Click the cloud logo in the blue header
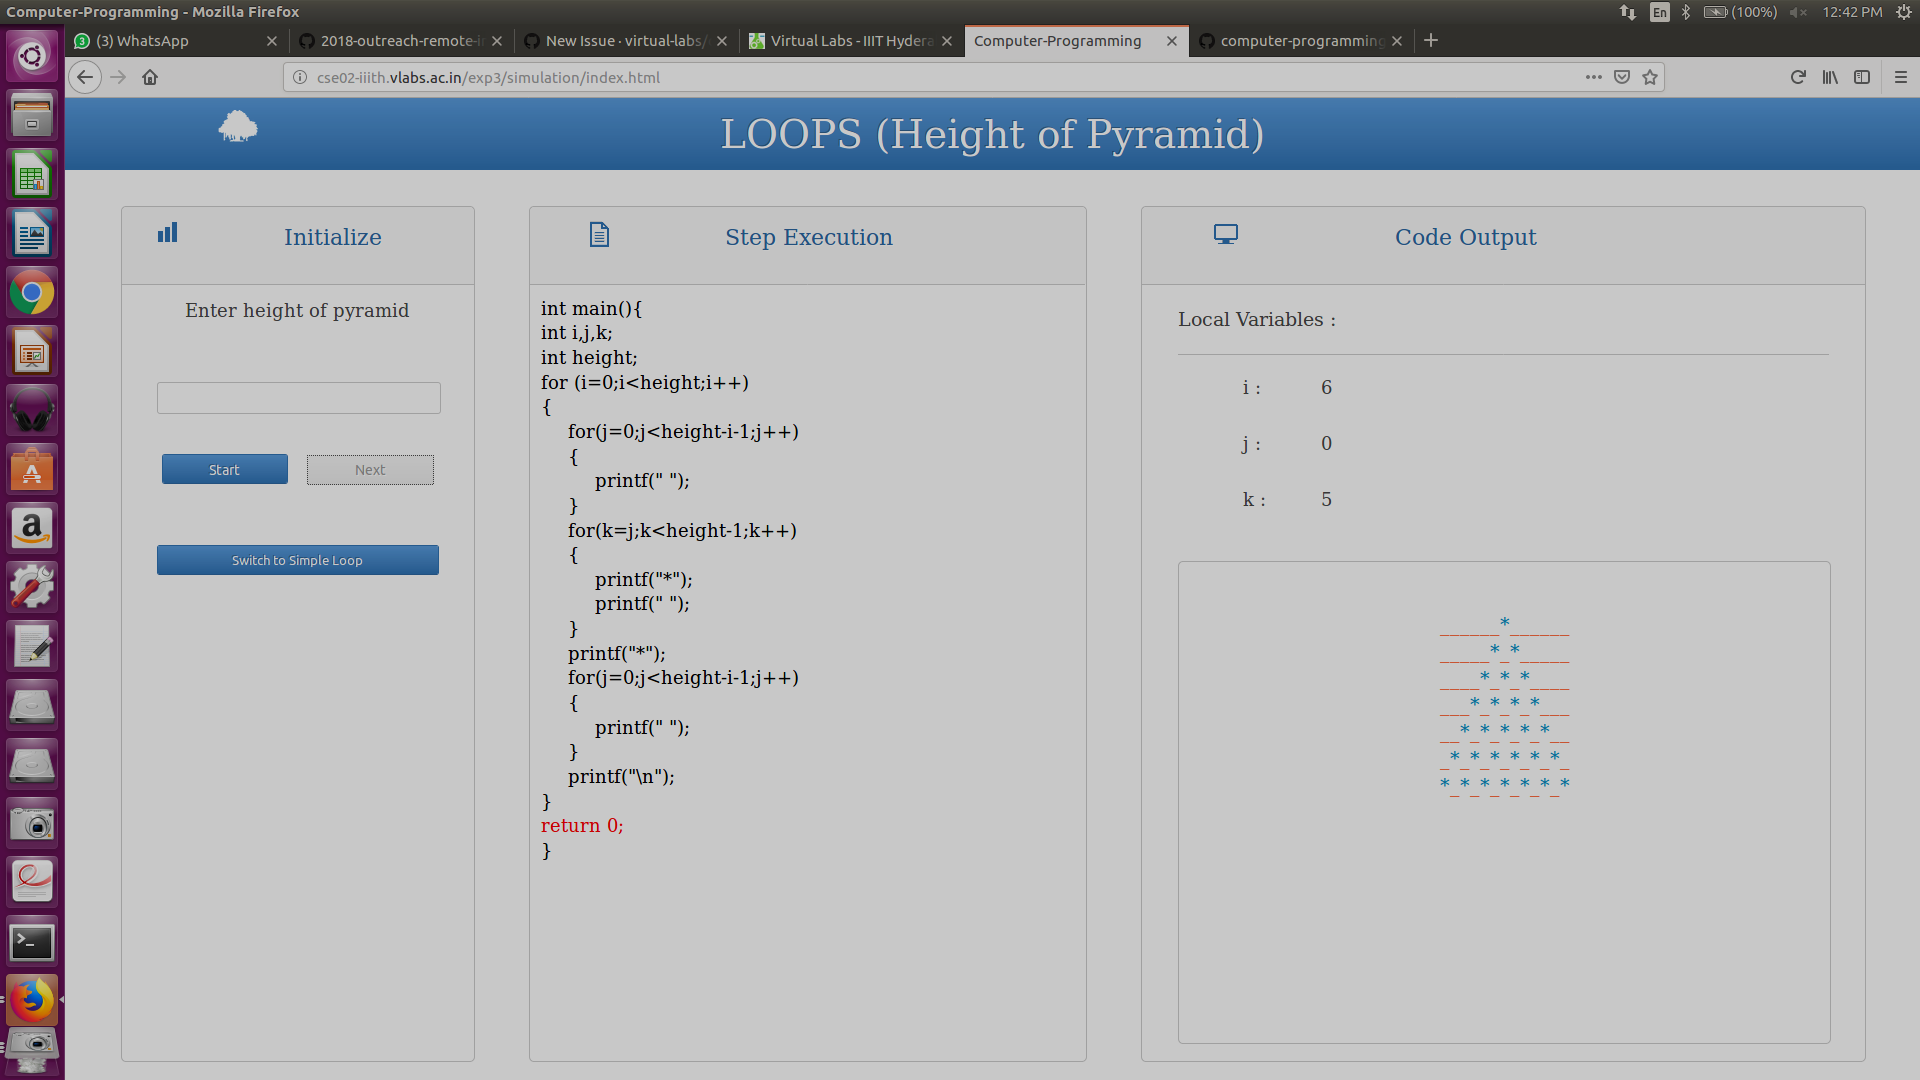Viewport: 1920px width, 1080px height. click(237, 127)
